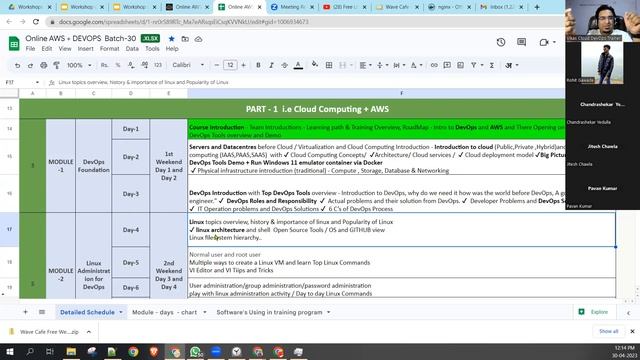Viewport: 640px width, 360px height.
Task: Apply currency Rs. number format
Action: pos(104,65)
